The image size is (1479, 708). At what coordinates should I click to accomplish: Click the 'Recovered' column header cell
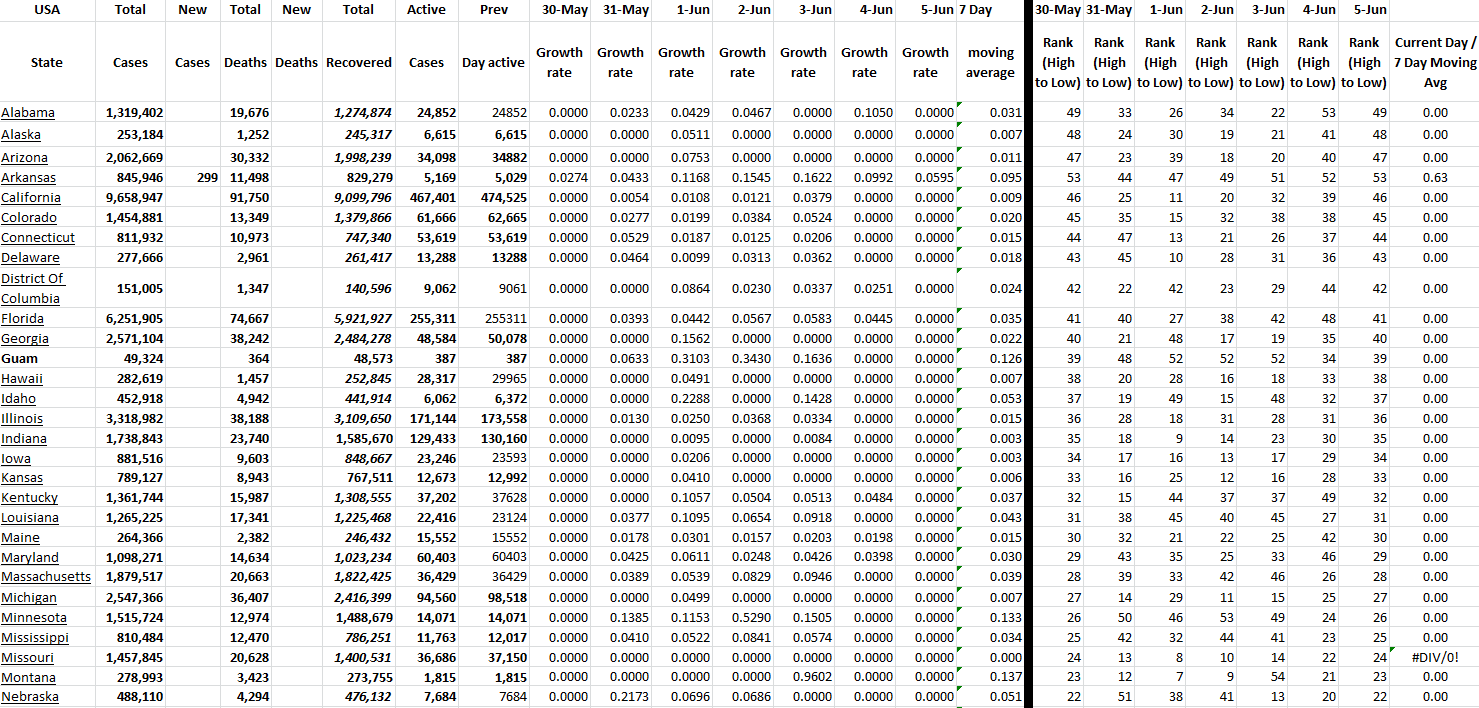pyautogui.click(x=358, y=63)
